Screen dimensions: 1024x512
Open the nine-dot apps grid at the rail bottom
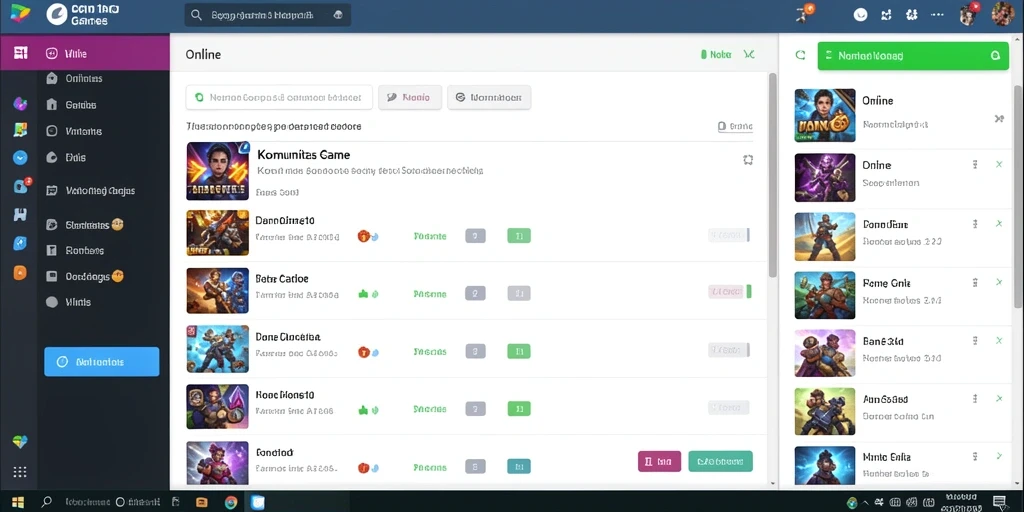point(20,472)
